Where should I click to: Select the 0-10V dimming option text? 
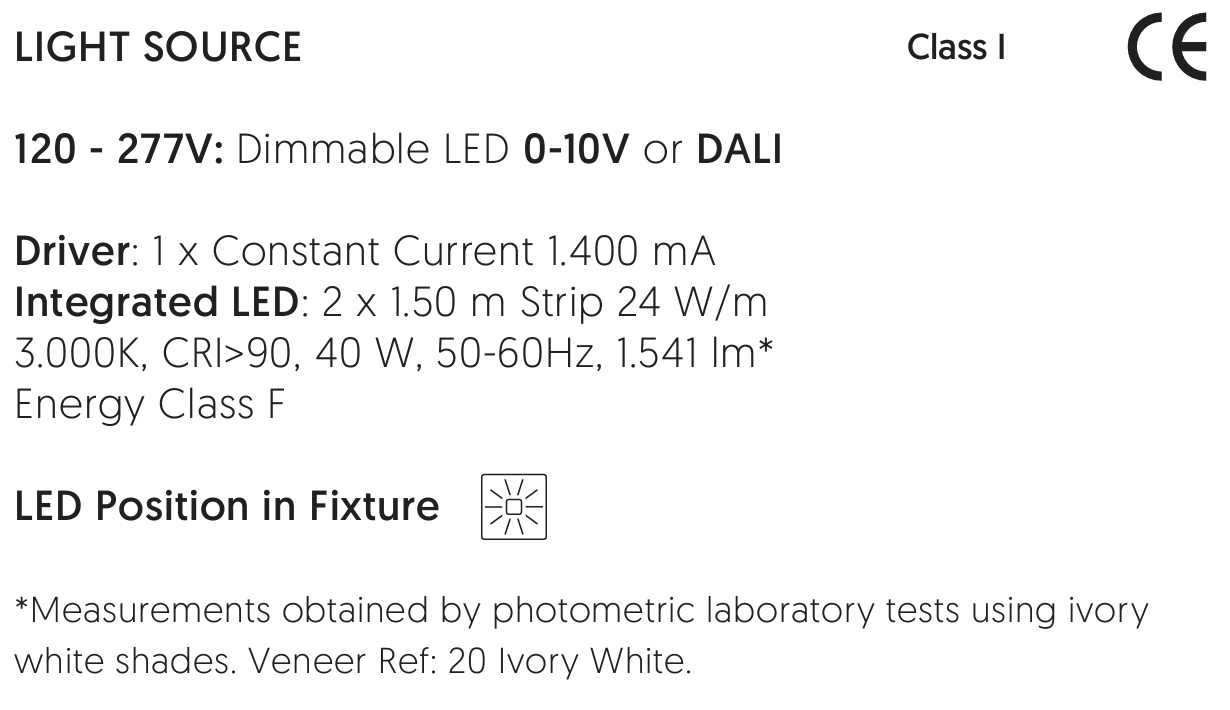576,150
